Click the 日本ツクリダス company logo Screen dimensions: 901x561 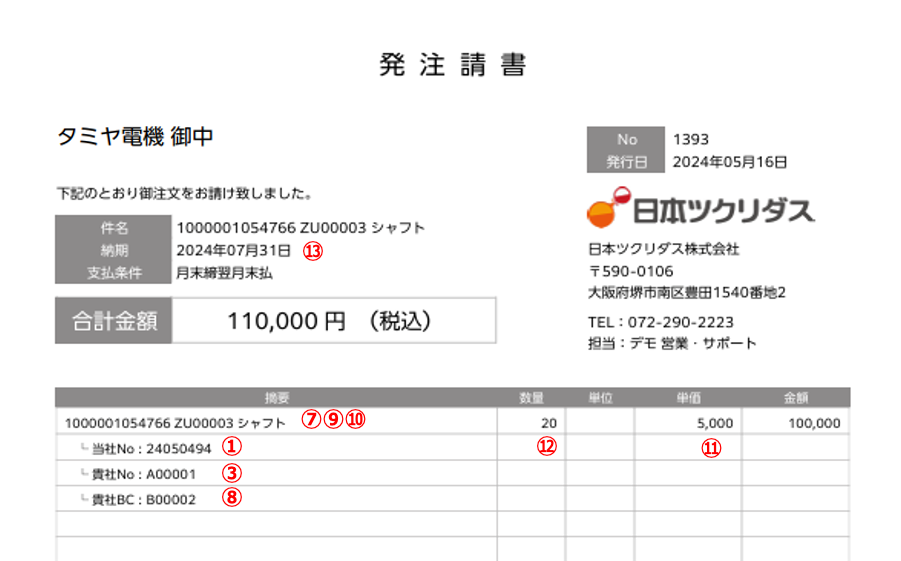[x=700, y=209]
